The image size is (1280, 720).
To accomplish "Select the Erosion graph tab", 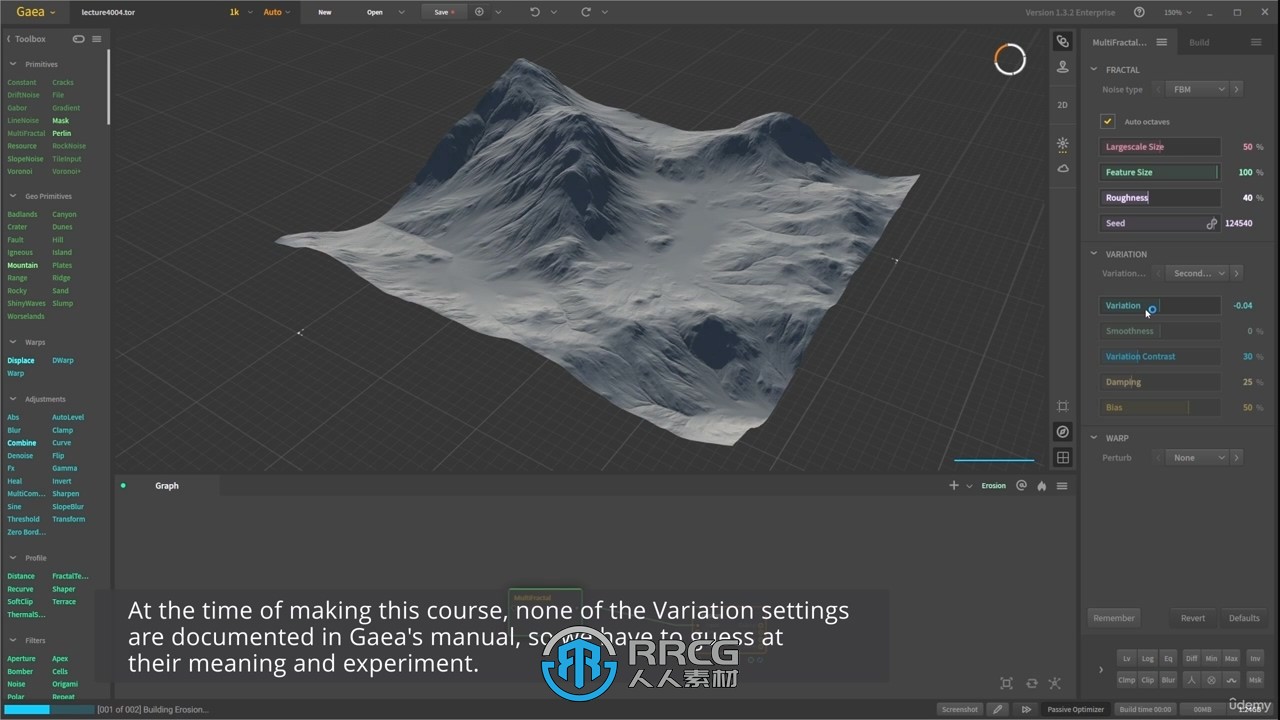I will tap(993, 486).
